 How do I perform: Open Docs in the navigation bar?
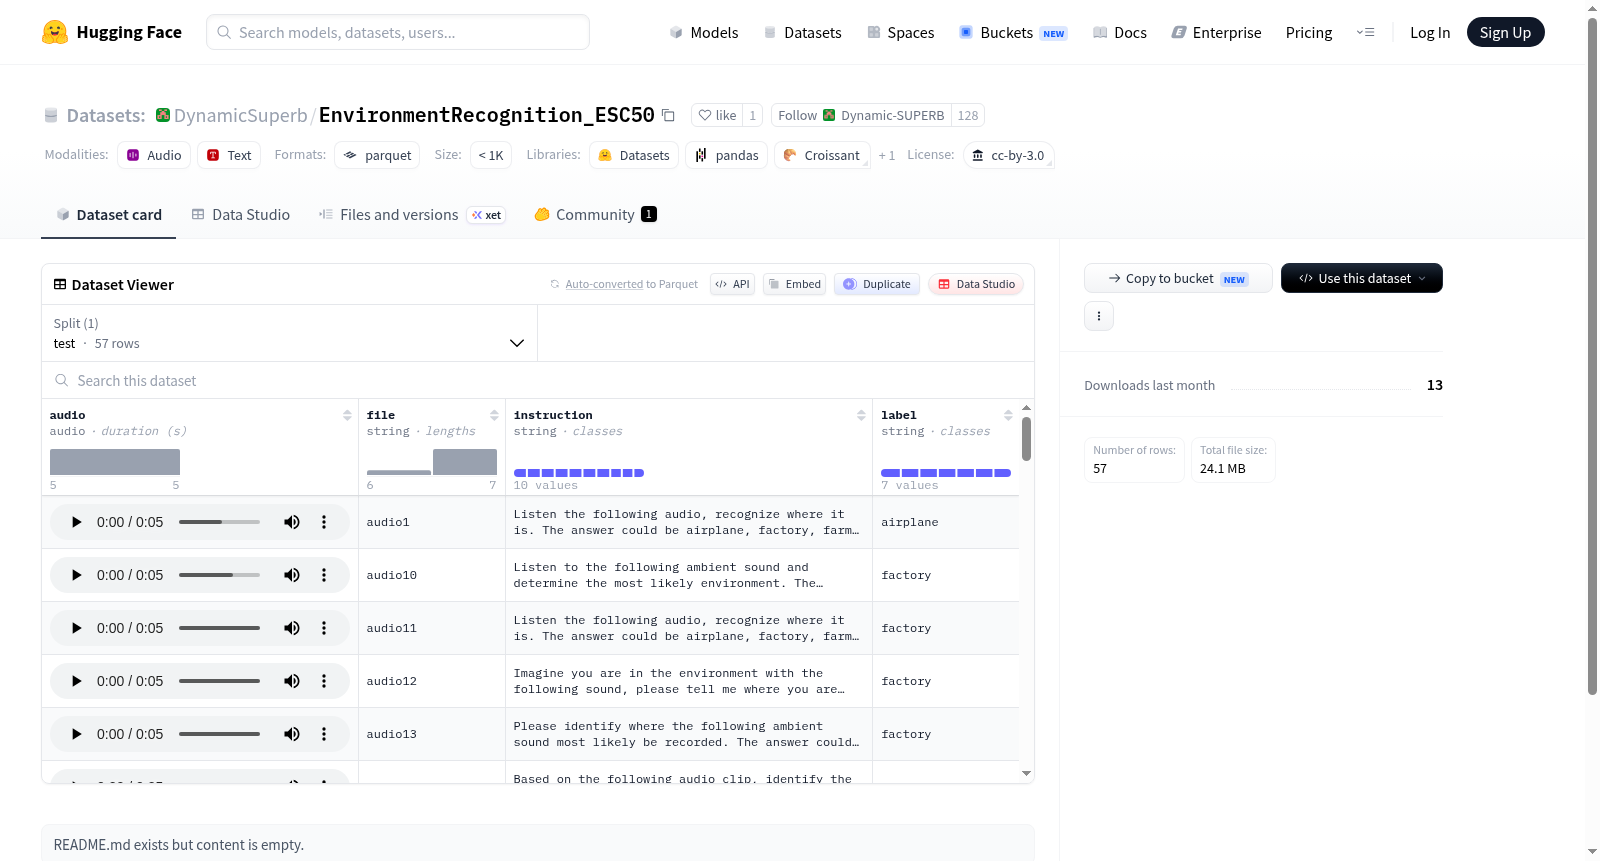point(1120,32)
